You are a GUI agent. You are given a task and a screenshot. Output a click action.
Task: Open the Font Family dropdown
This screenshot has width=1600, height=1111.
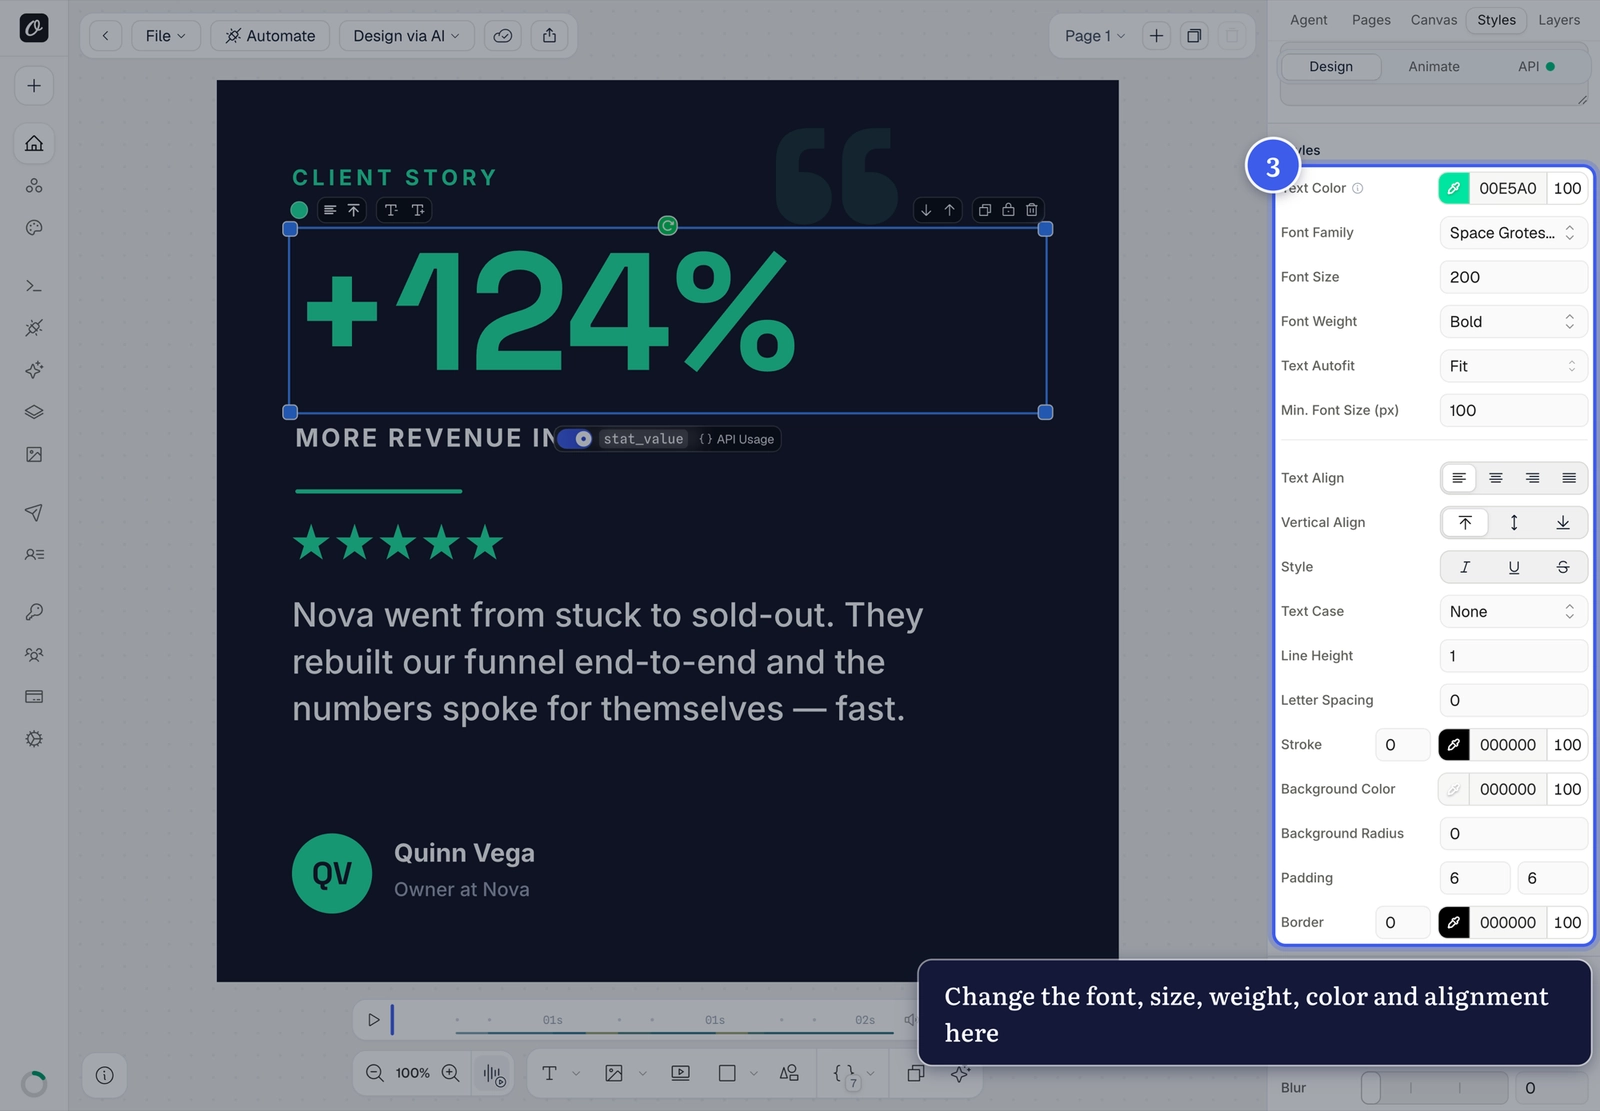1513,233
